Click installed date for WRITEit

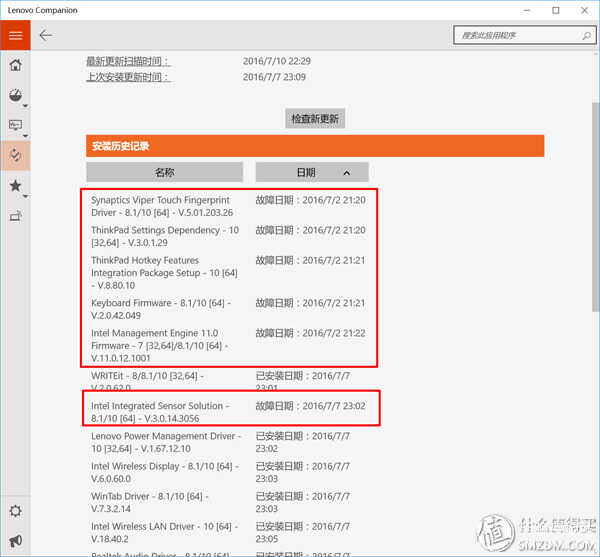[x=303, y=382]
